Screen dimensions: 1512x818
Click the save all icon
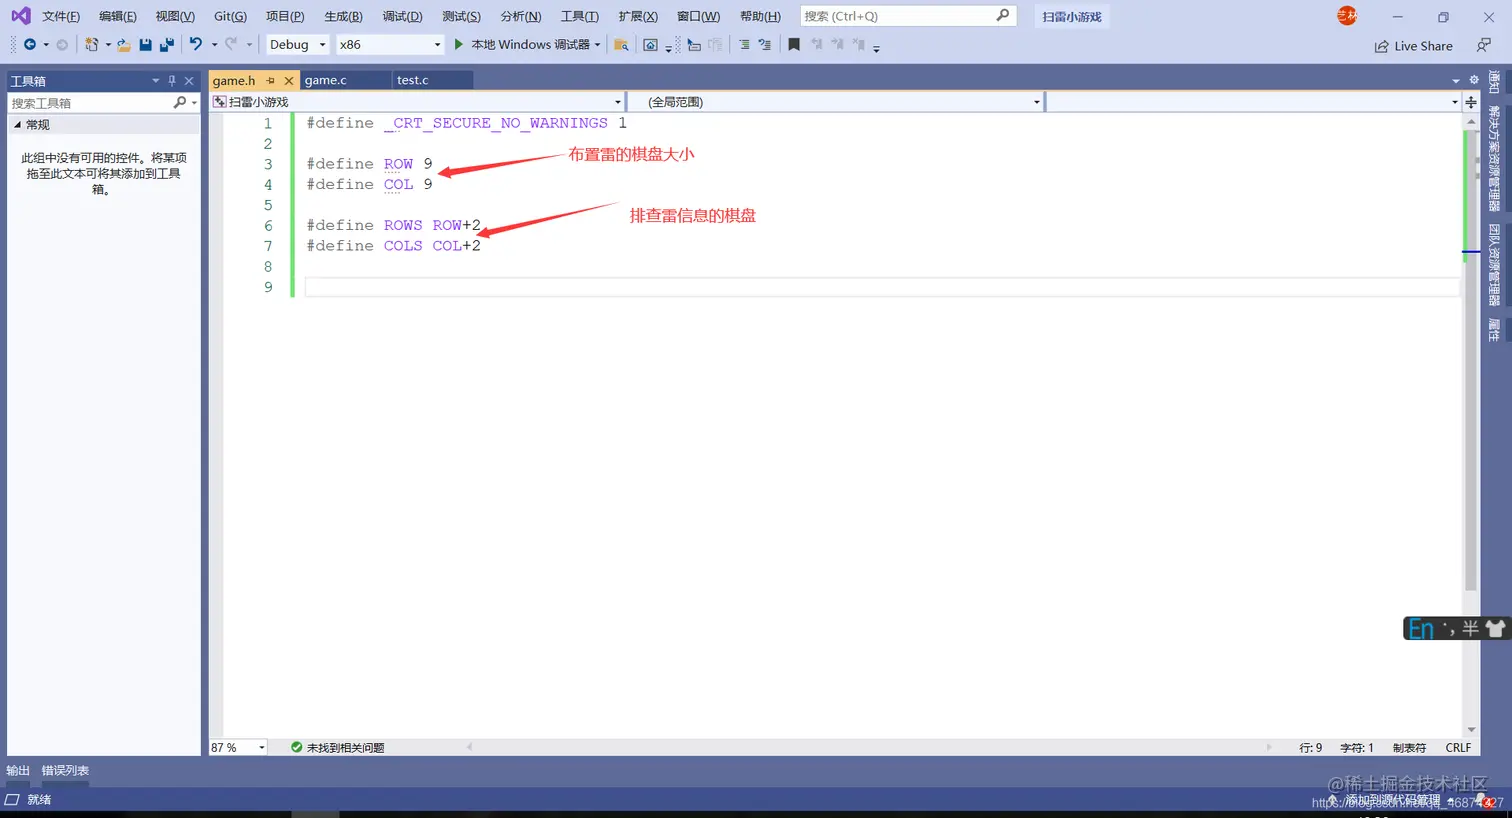[167, 44]
